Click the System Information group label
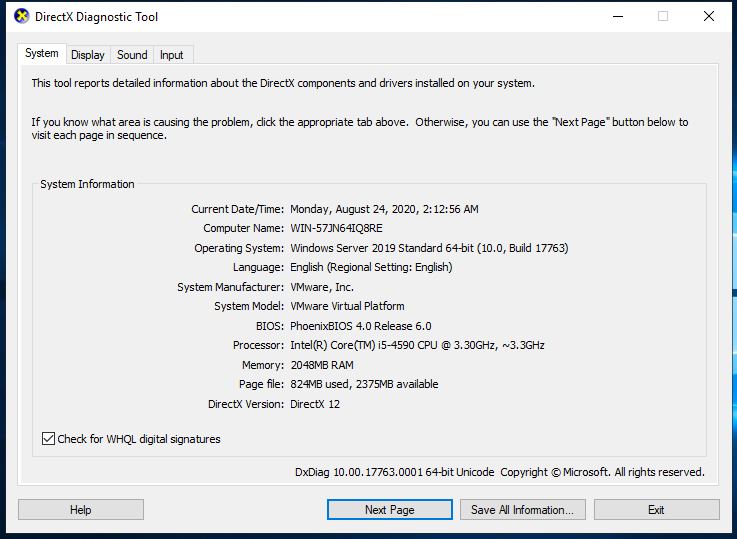 click(x=87, y=184)
